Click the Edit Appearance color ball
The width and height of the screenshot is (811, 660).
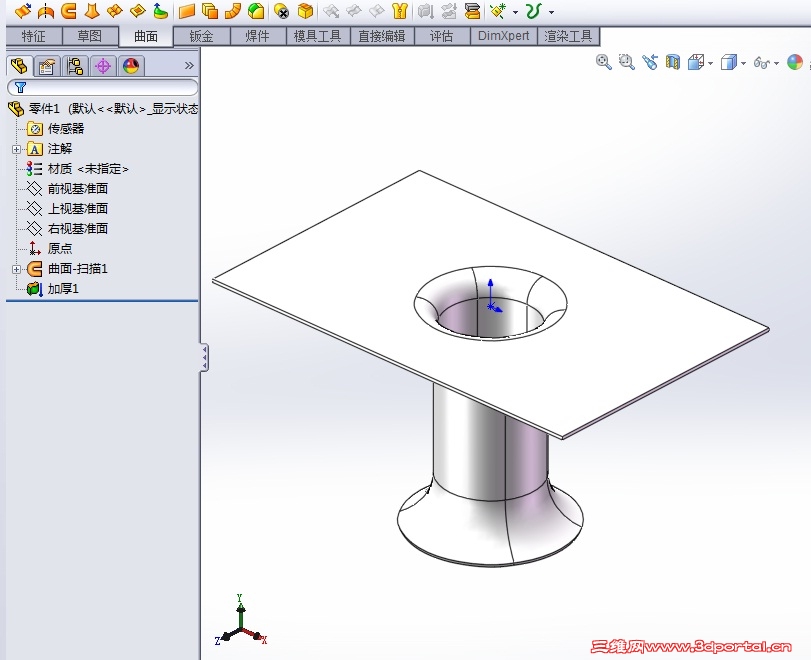pos(795,62)
